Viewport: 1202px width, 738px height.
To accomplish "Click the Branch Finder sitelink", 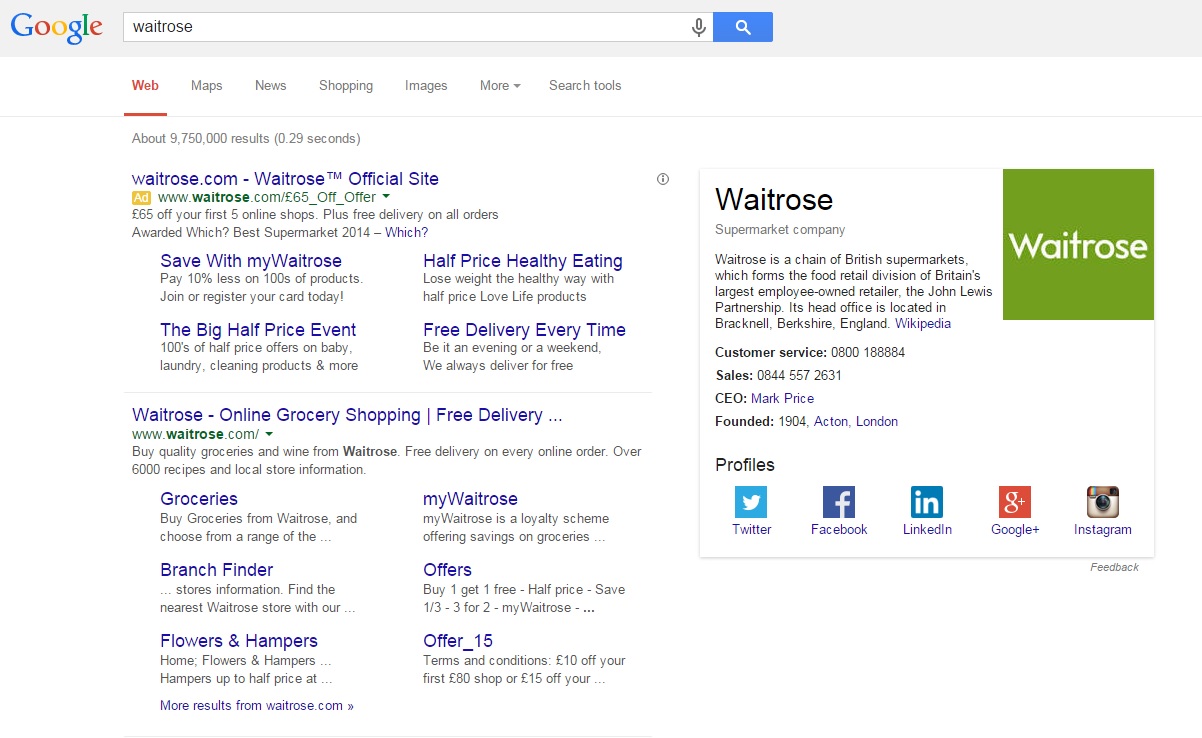I will (x=216, y=569).
